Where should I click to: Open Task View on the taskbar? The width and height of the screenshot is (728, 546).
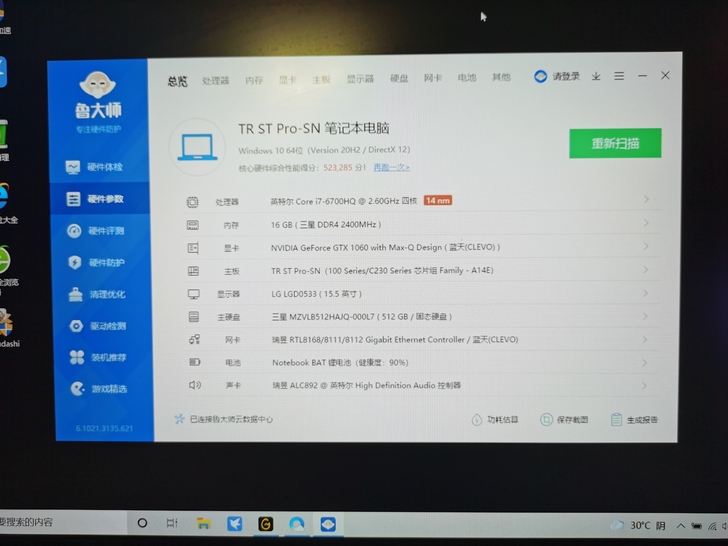pos(172,523)
